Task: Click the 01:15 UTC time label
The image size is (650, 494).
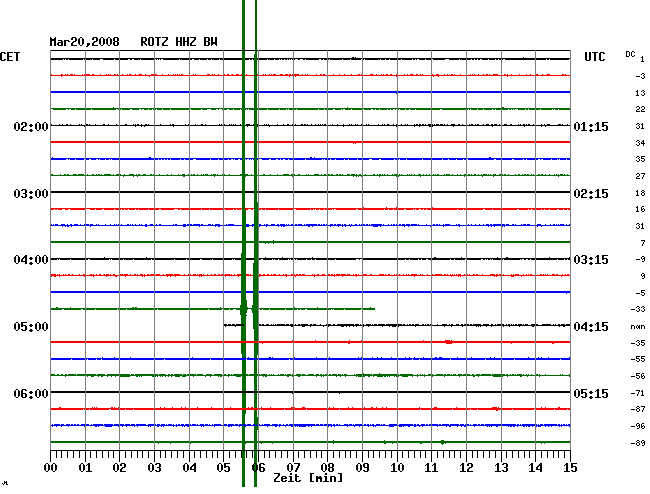Action: (591, 126)
